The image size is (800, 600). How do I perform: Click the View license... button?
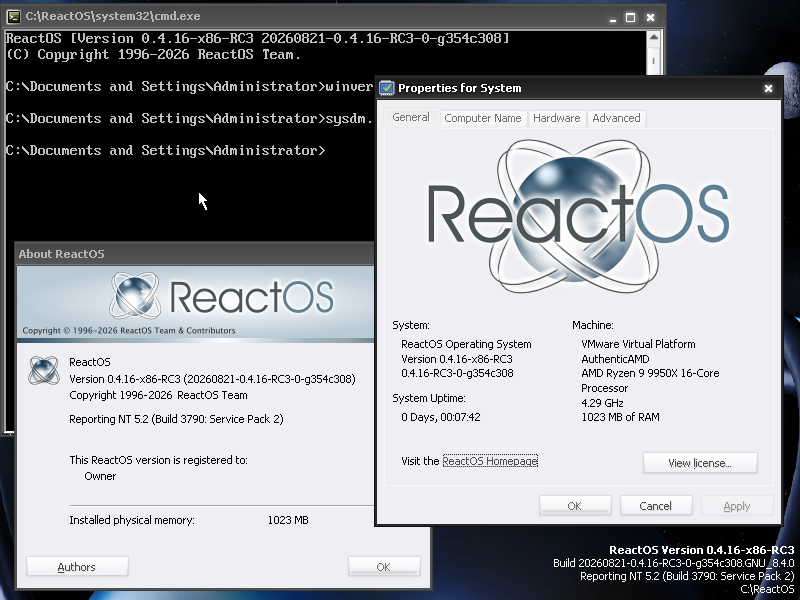(x=700, y=463)
